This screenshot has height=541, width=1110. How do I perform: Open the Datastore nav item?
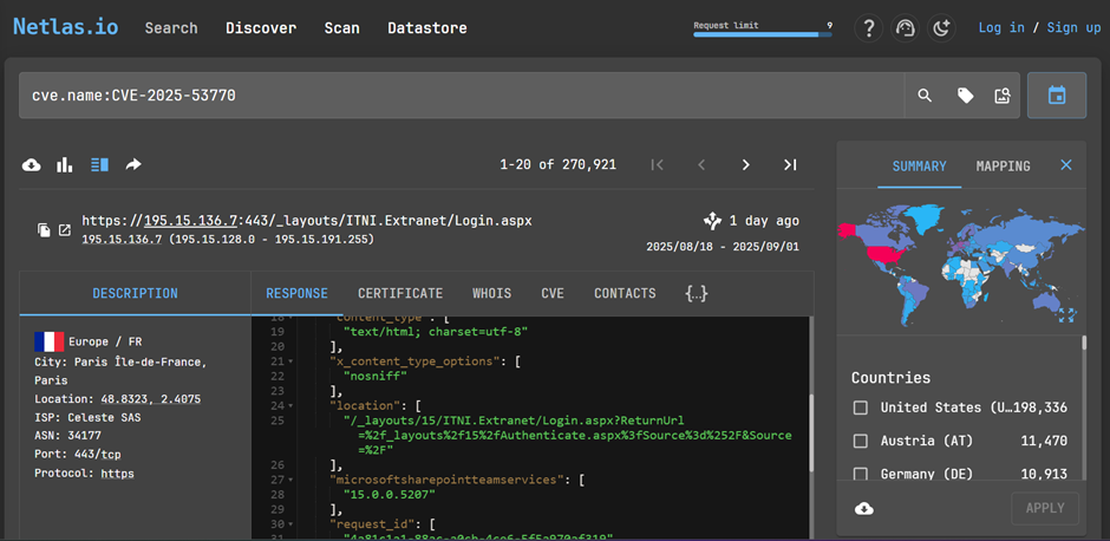pyautogui.click(x=428, y=28)
